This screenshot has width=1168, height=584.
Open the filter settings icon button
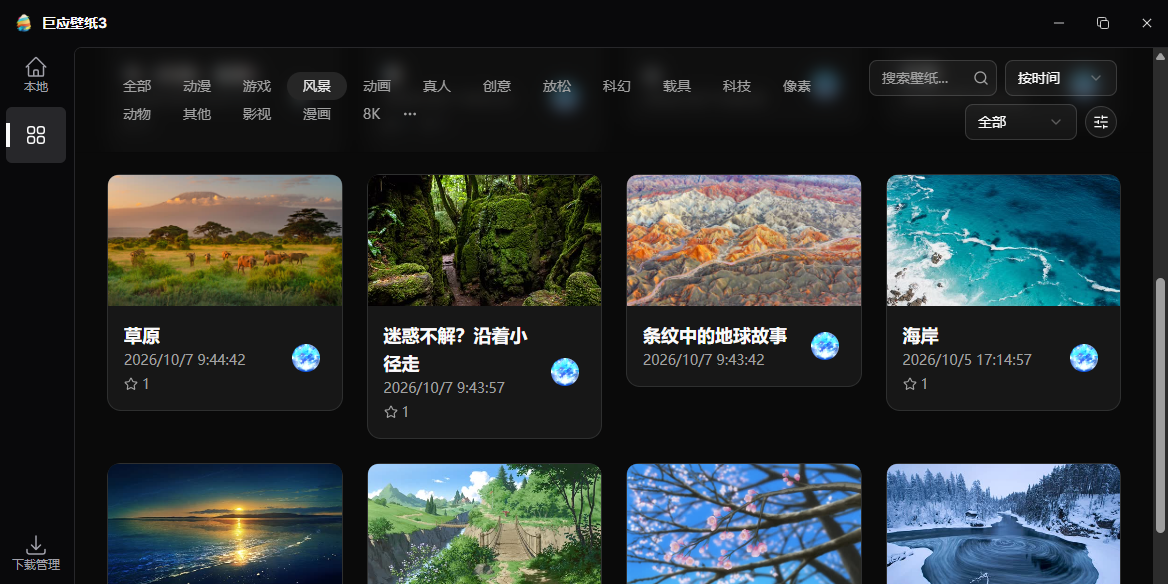point(1100,122)
